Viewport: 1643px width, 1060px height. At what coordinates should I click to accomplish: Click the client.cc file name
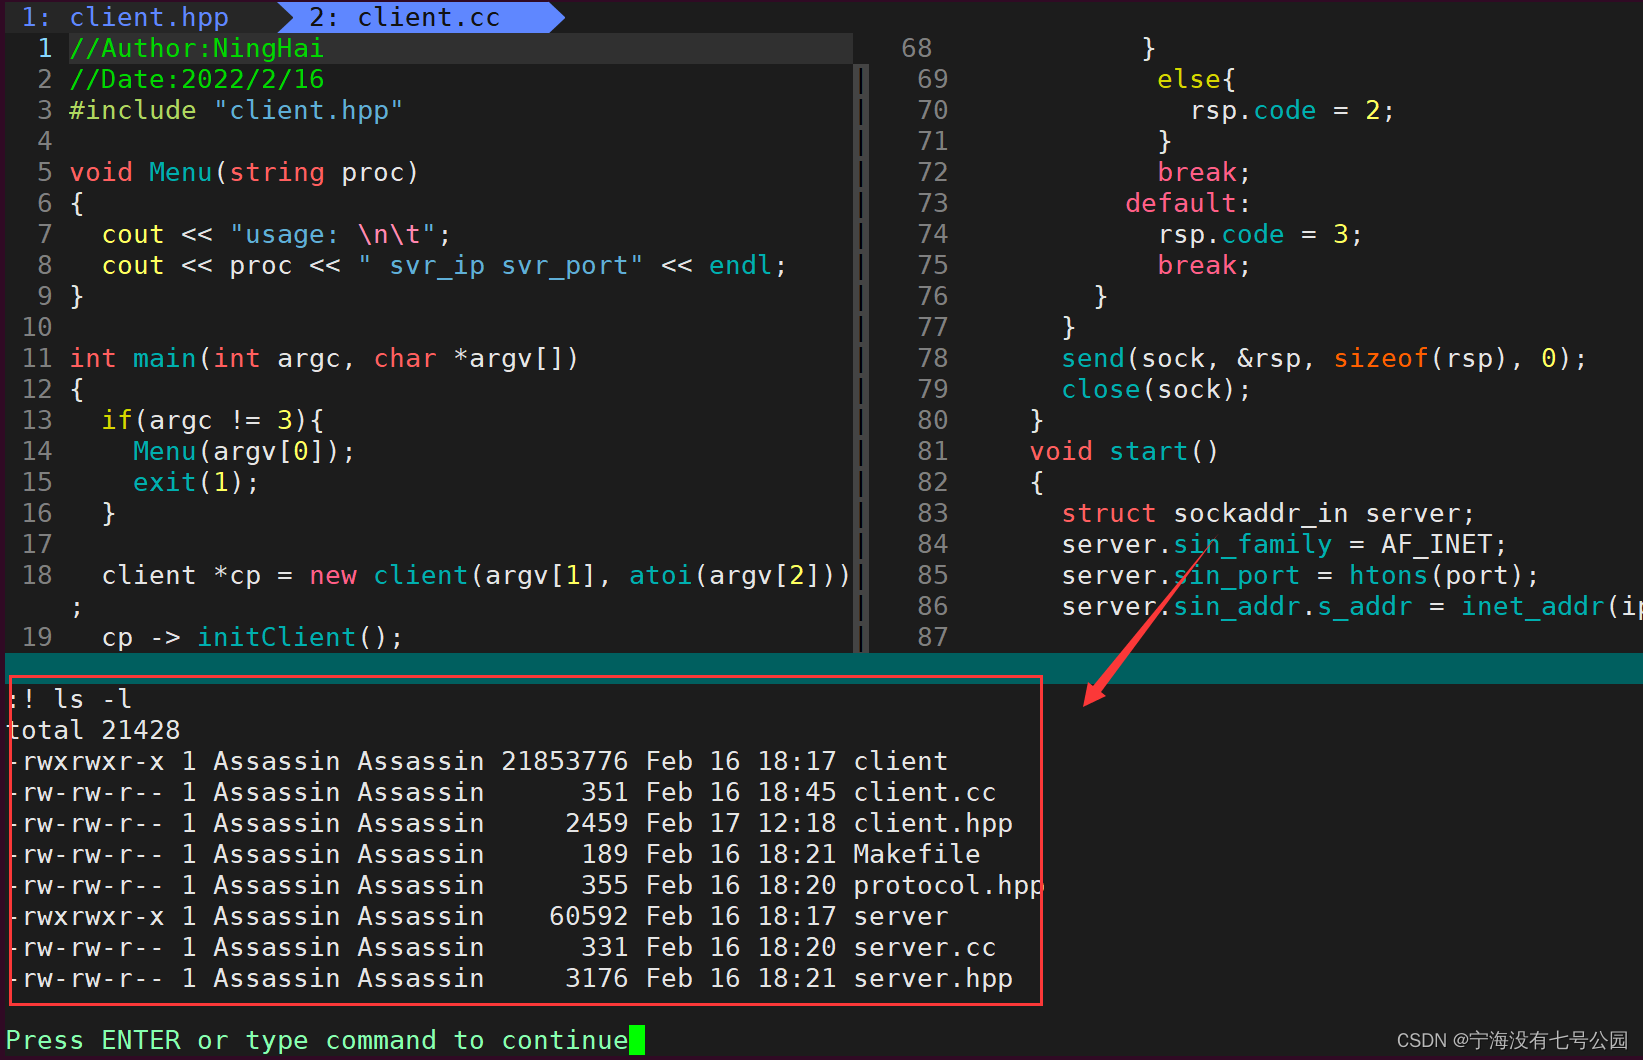coord(925,792)
